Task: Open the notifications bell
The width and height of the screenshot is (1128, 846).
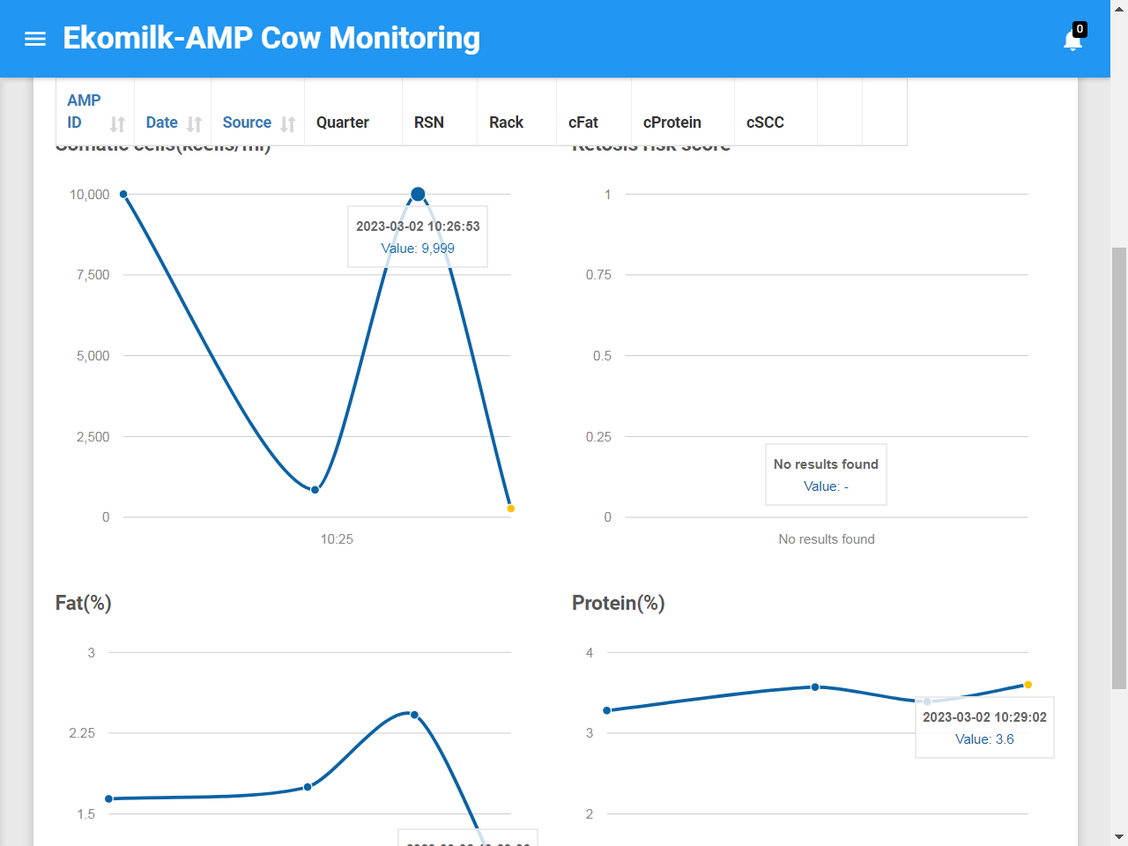Action: [1072, 40]
